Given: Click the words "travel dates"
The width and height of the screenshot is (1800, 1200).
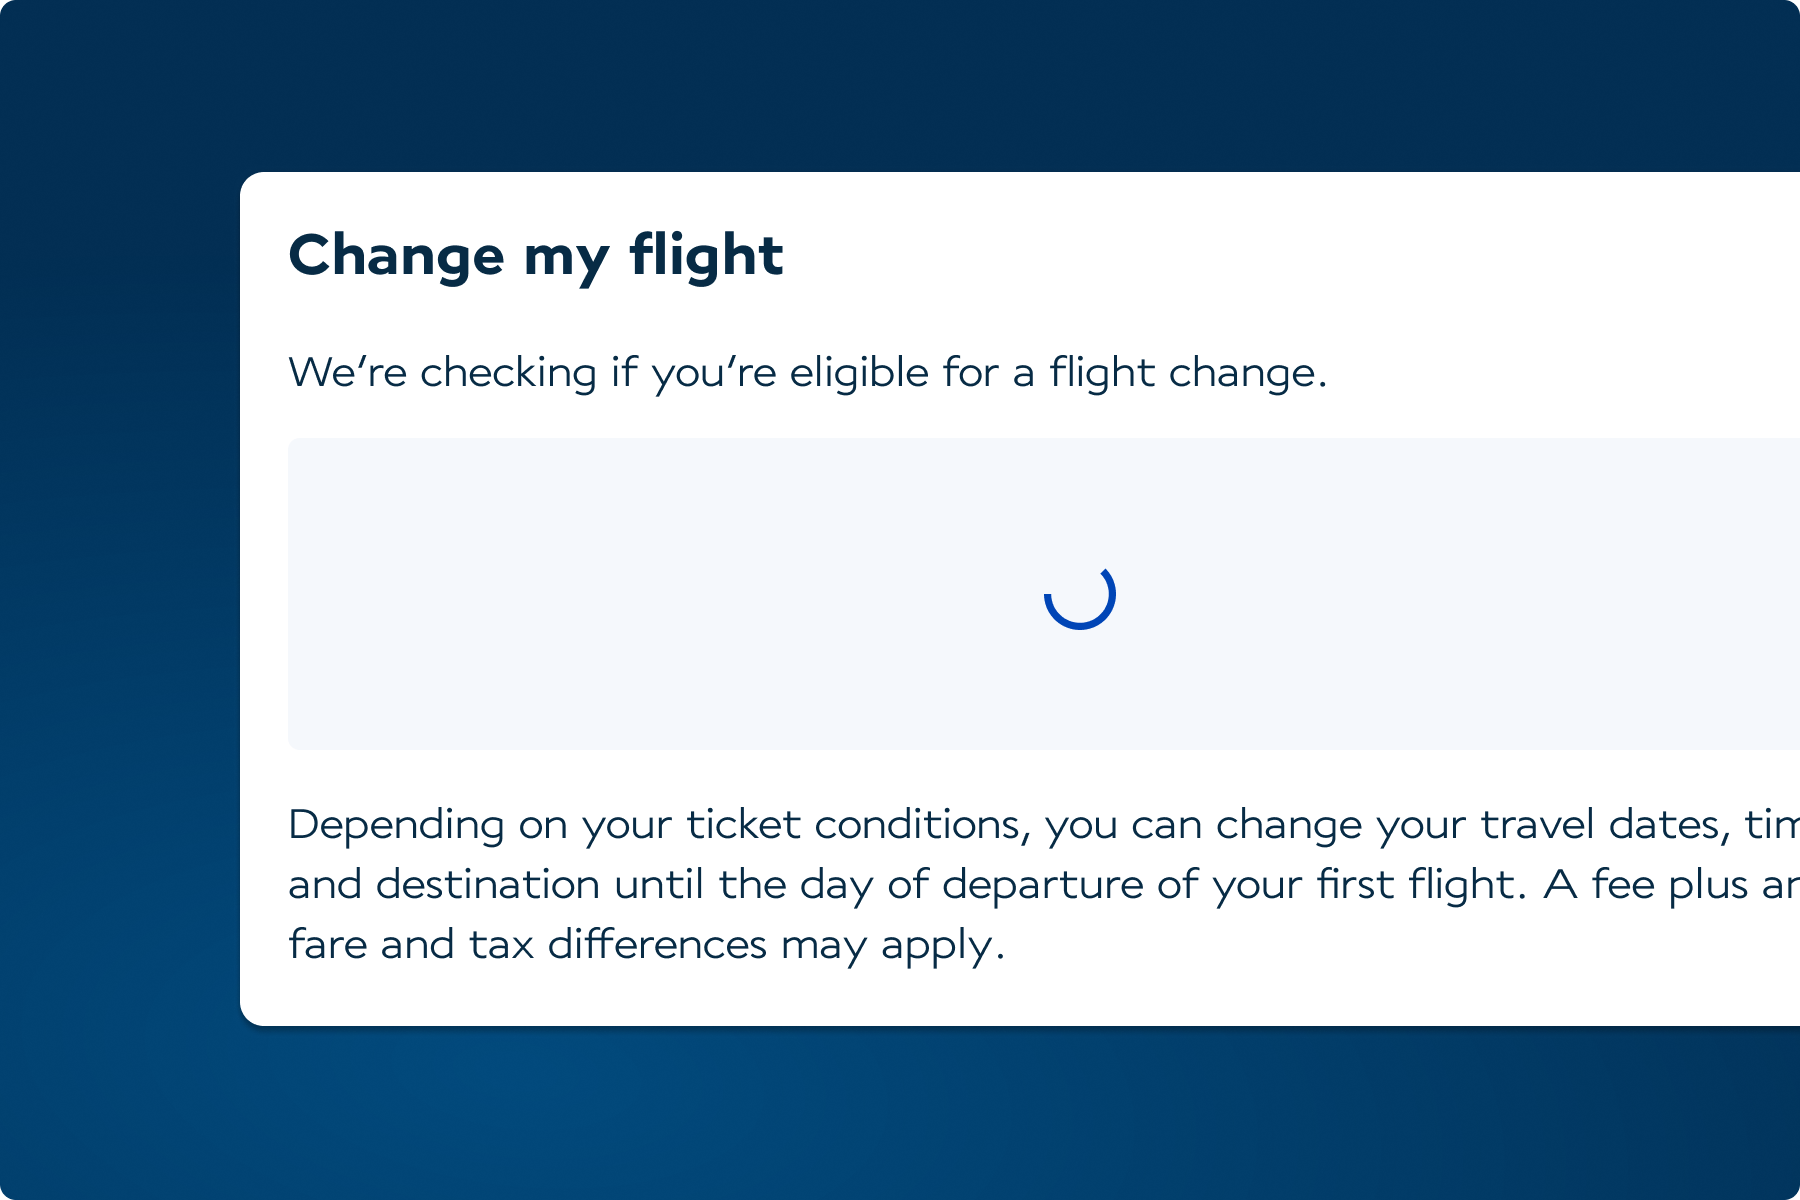Looking at the screenshot, I should click(1604, 825).
